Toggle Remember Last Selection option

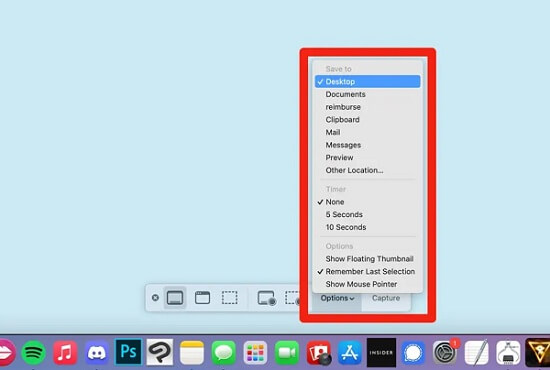coord(368,271)
